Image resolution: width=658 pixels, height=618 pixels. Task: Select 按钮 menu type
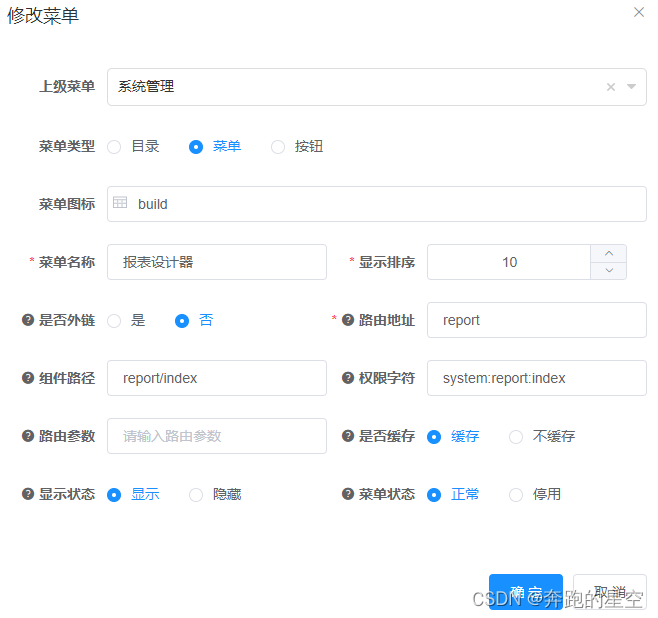[297, 146]
